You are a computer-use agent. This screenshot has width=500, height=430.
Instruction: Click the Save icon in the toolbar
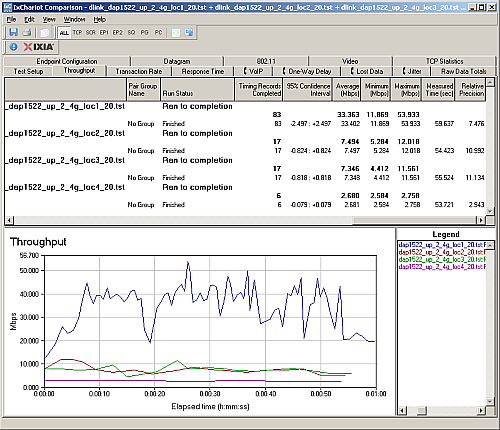pos(14,32)
